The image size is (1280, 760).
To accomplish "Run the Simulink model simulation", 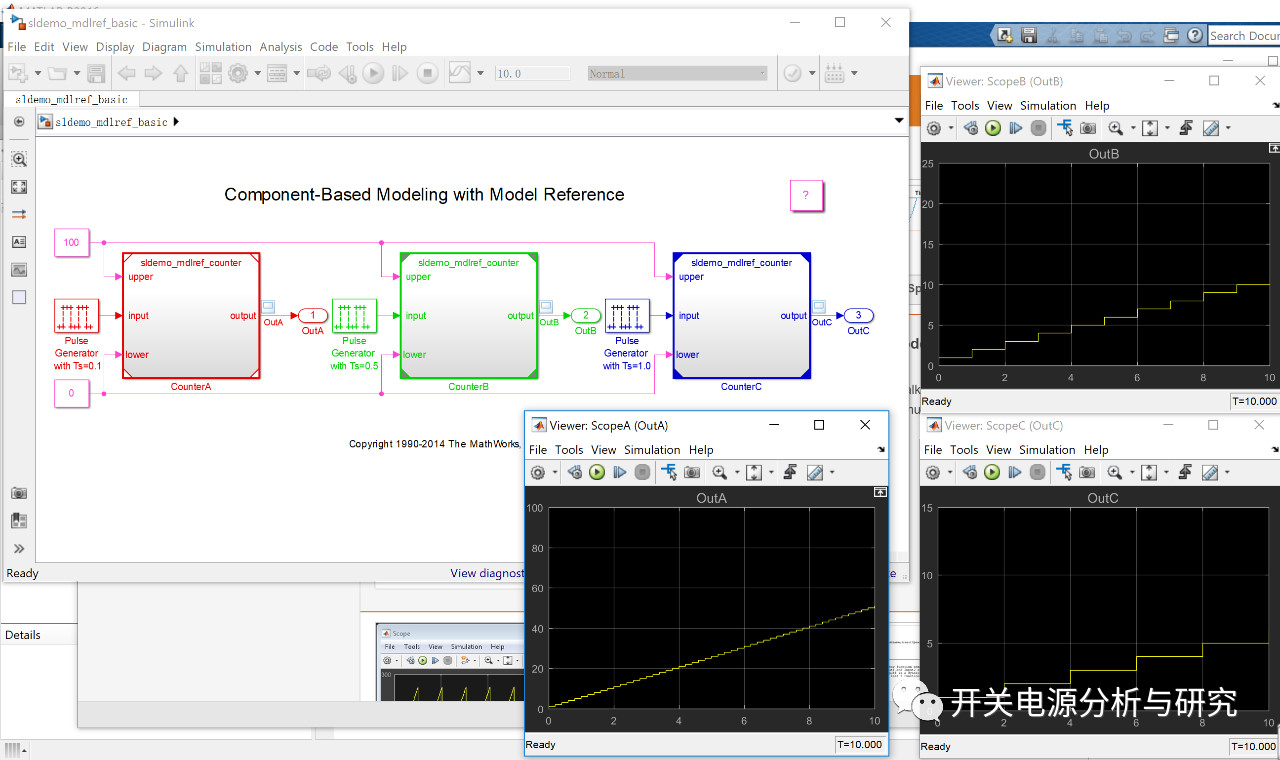I will coord(373,73).
